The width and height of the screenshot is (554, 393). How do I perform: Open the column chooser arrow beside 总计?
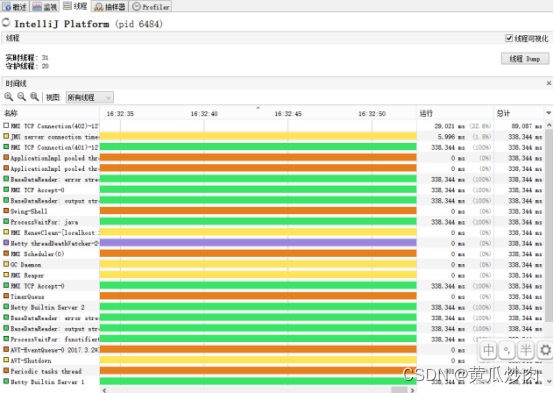coord(549,113)
